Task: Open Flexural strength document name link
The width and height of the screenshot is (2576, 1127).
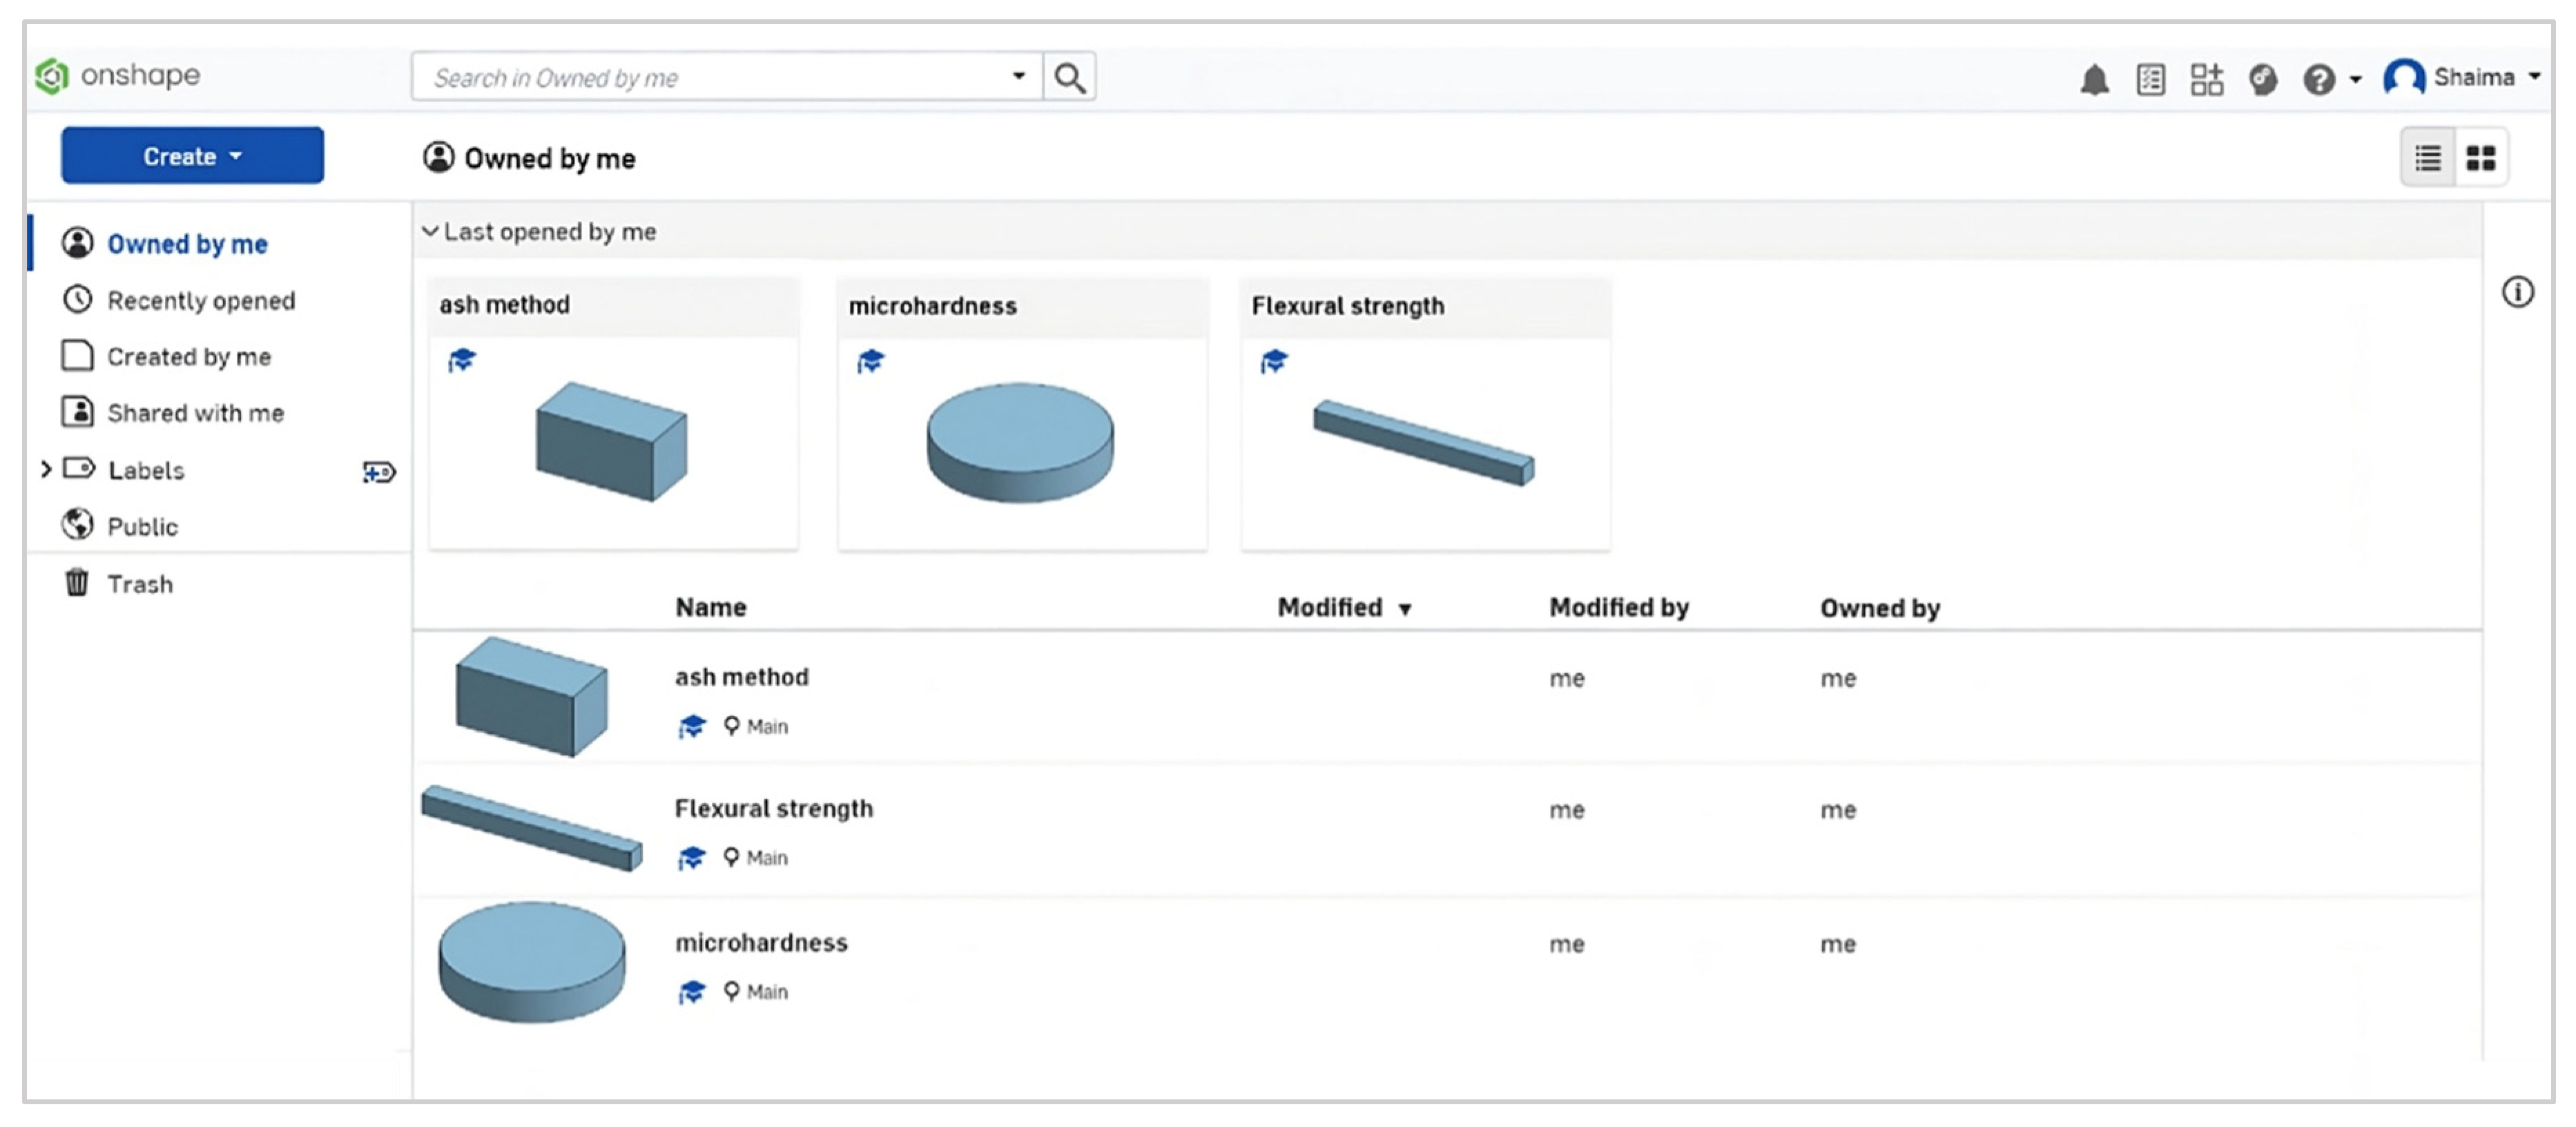Action: click(773, 808)
